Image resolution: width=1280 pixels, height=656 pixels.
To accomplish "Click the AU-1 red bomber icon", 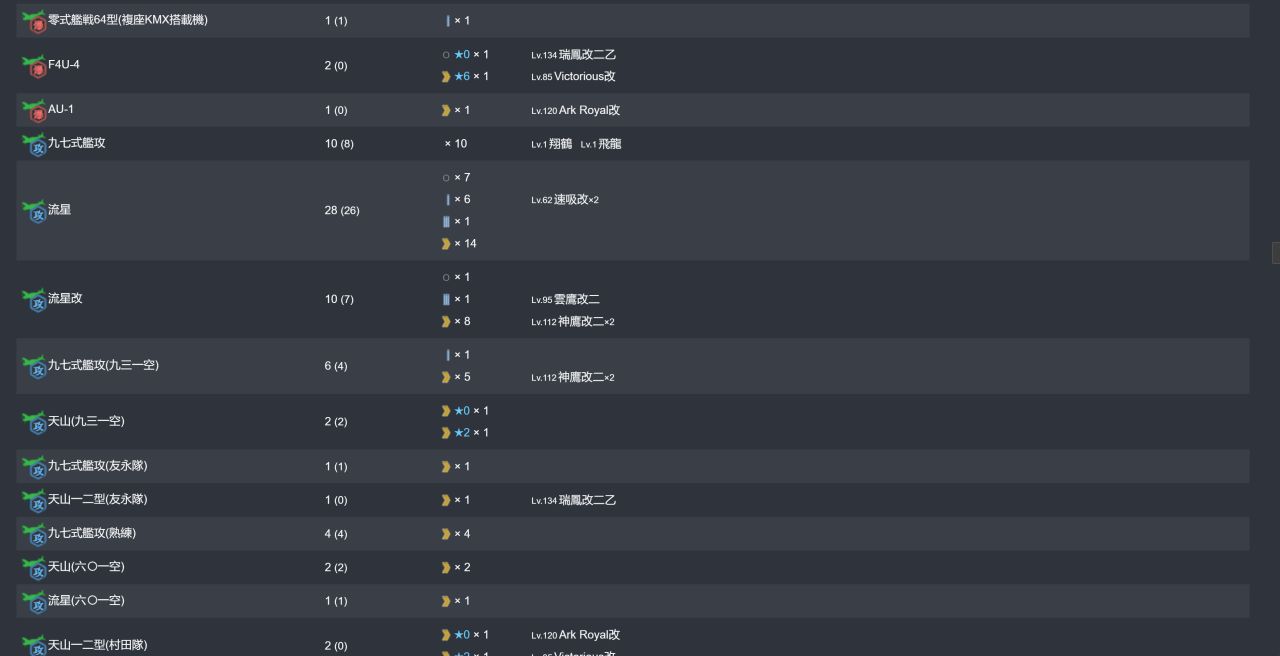I will coord(34,110).
